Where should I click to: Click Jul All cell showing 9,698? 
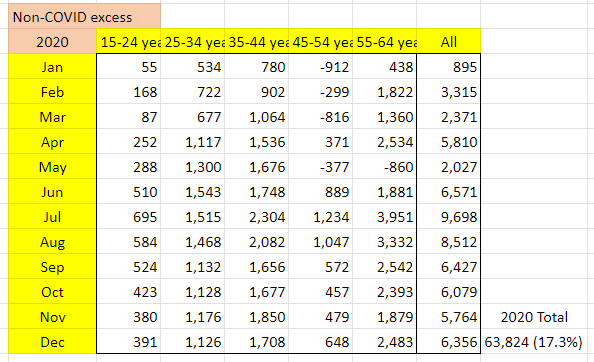pyautogui.click(x=449, y=217)
